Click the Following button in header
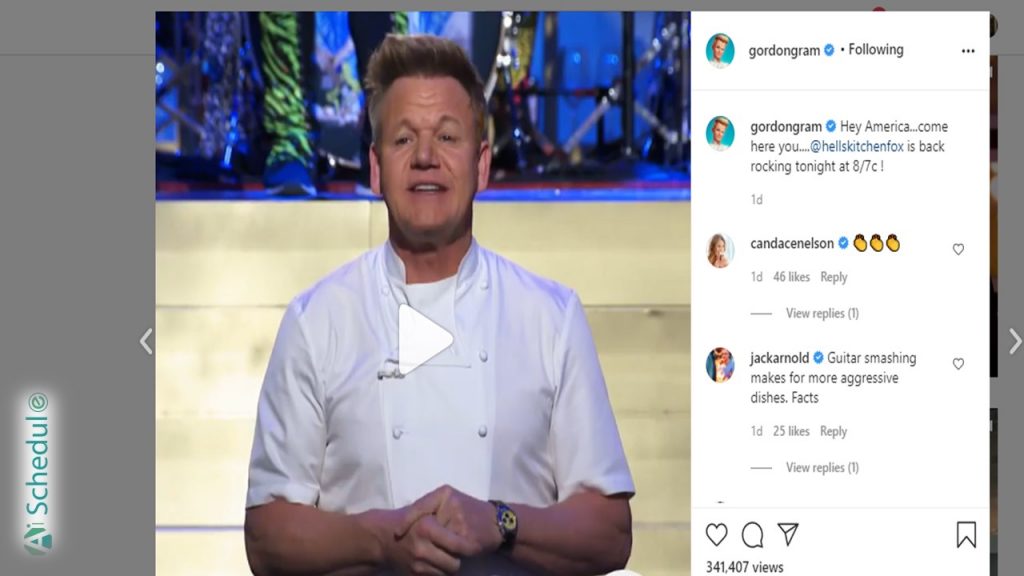Image resolution: width=1024 pixels, height=576 pixels. [x=876, y=50]
